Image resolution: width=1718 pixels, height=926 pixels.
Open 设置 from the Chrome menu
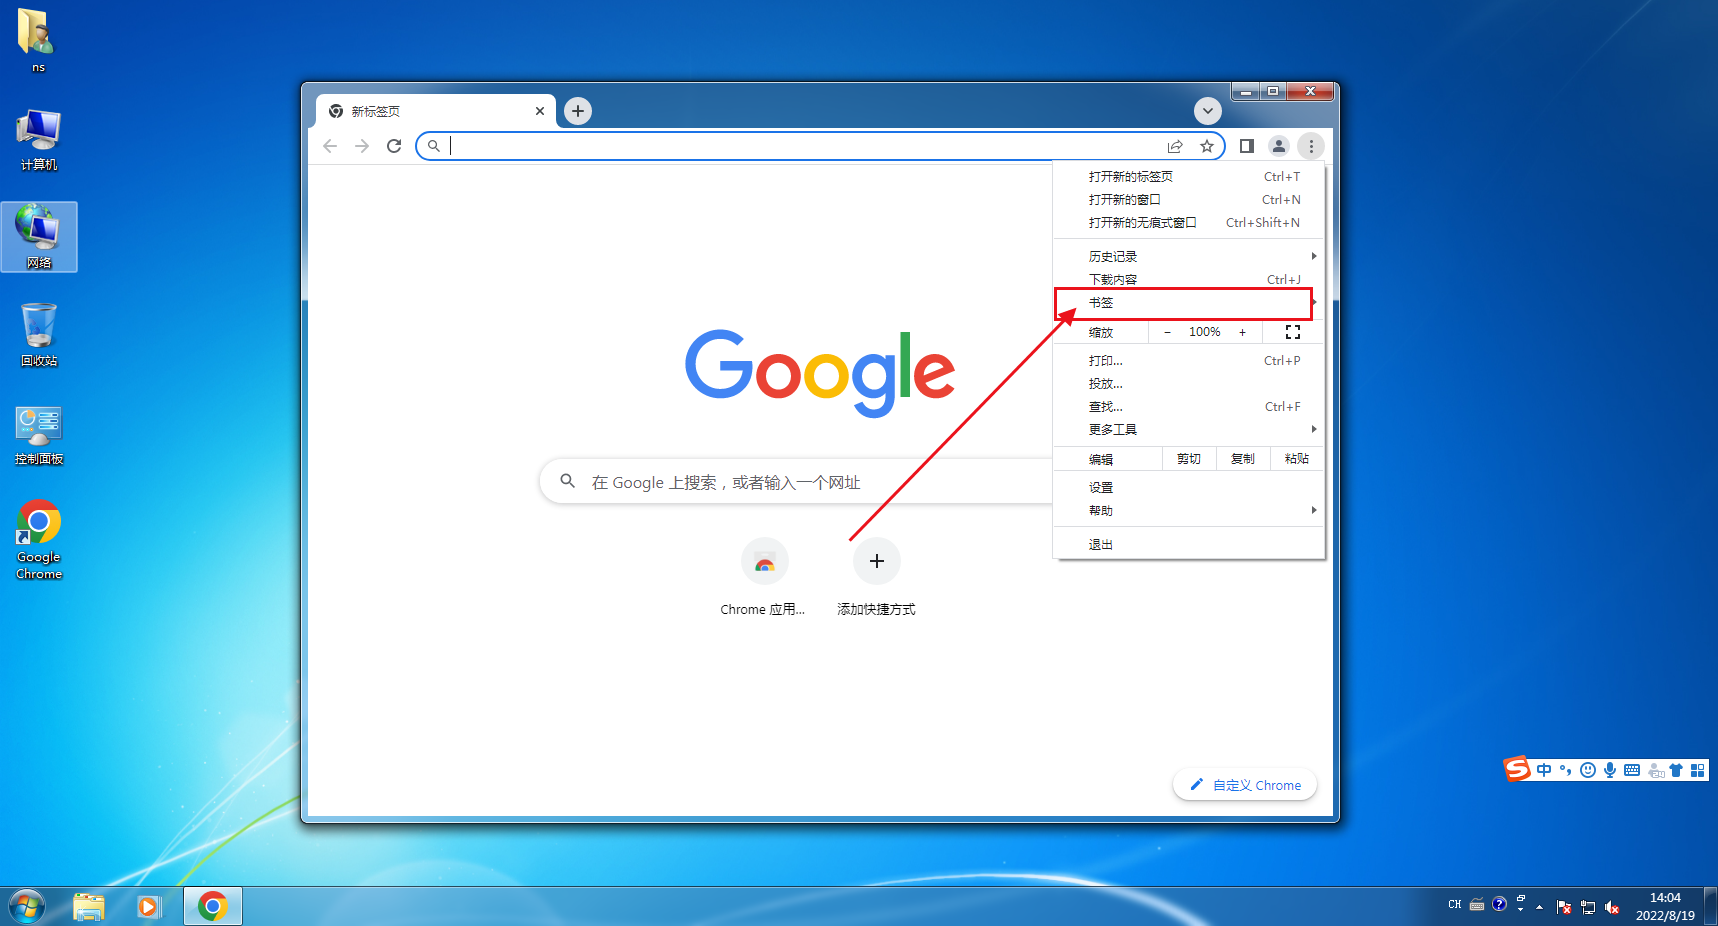(1189, 488)
